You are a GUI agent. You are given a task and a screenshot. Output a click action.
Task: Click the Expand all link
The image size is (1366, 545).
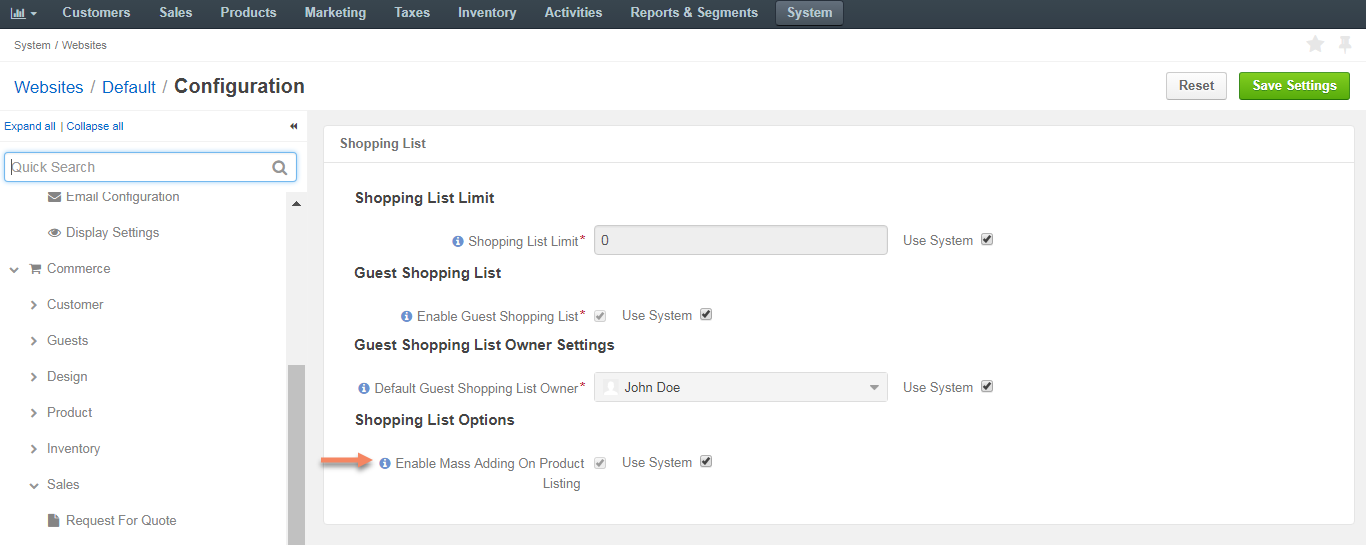click(x=30, y=126)
